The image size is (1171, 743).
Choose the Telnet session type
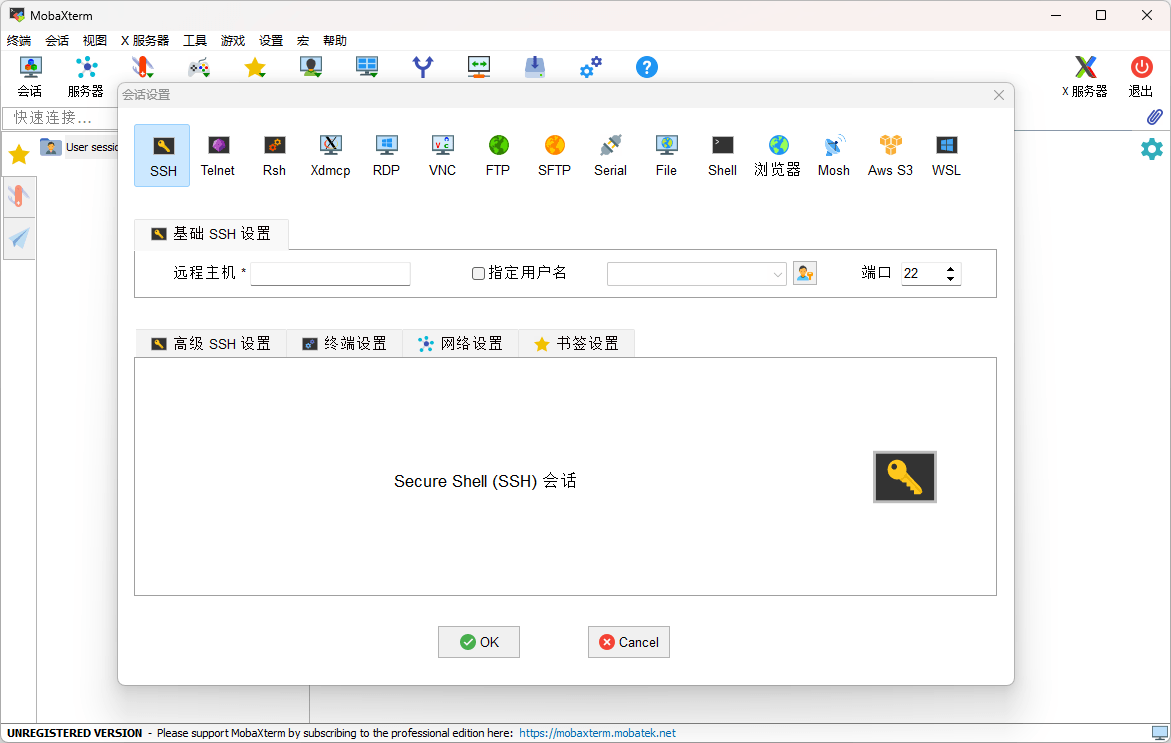click(218, 155)
